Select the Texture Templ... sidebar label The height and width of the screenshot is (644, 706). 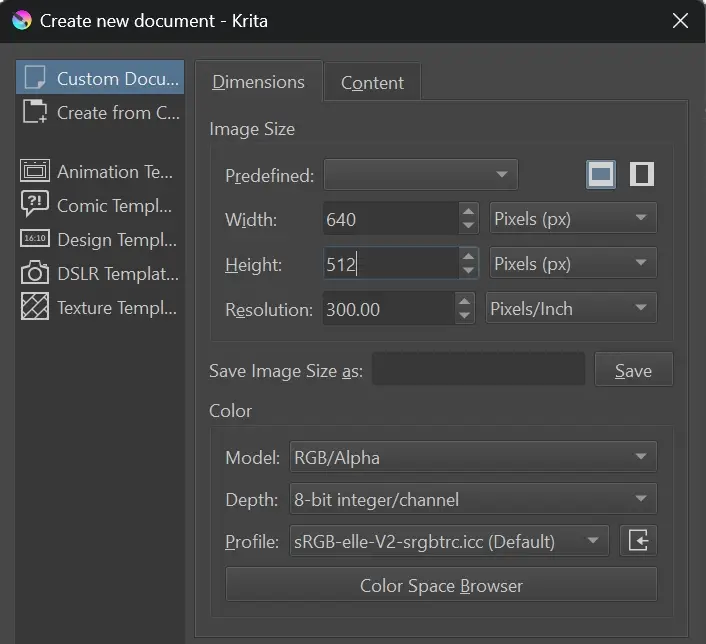coord(117,308)
